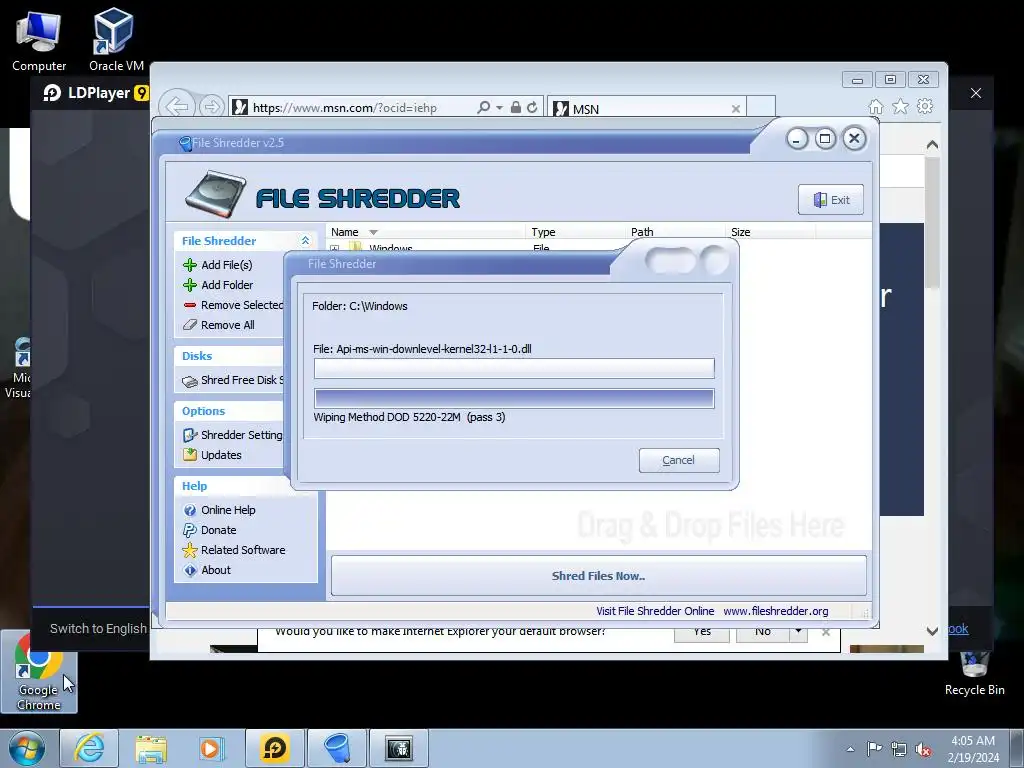Screen dimensions: 1024x768
Task: Open Action Center flag icon
Action: (x=874, y=749)
